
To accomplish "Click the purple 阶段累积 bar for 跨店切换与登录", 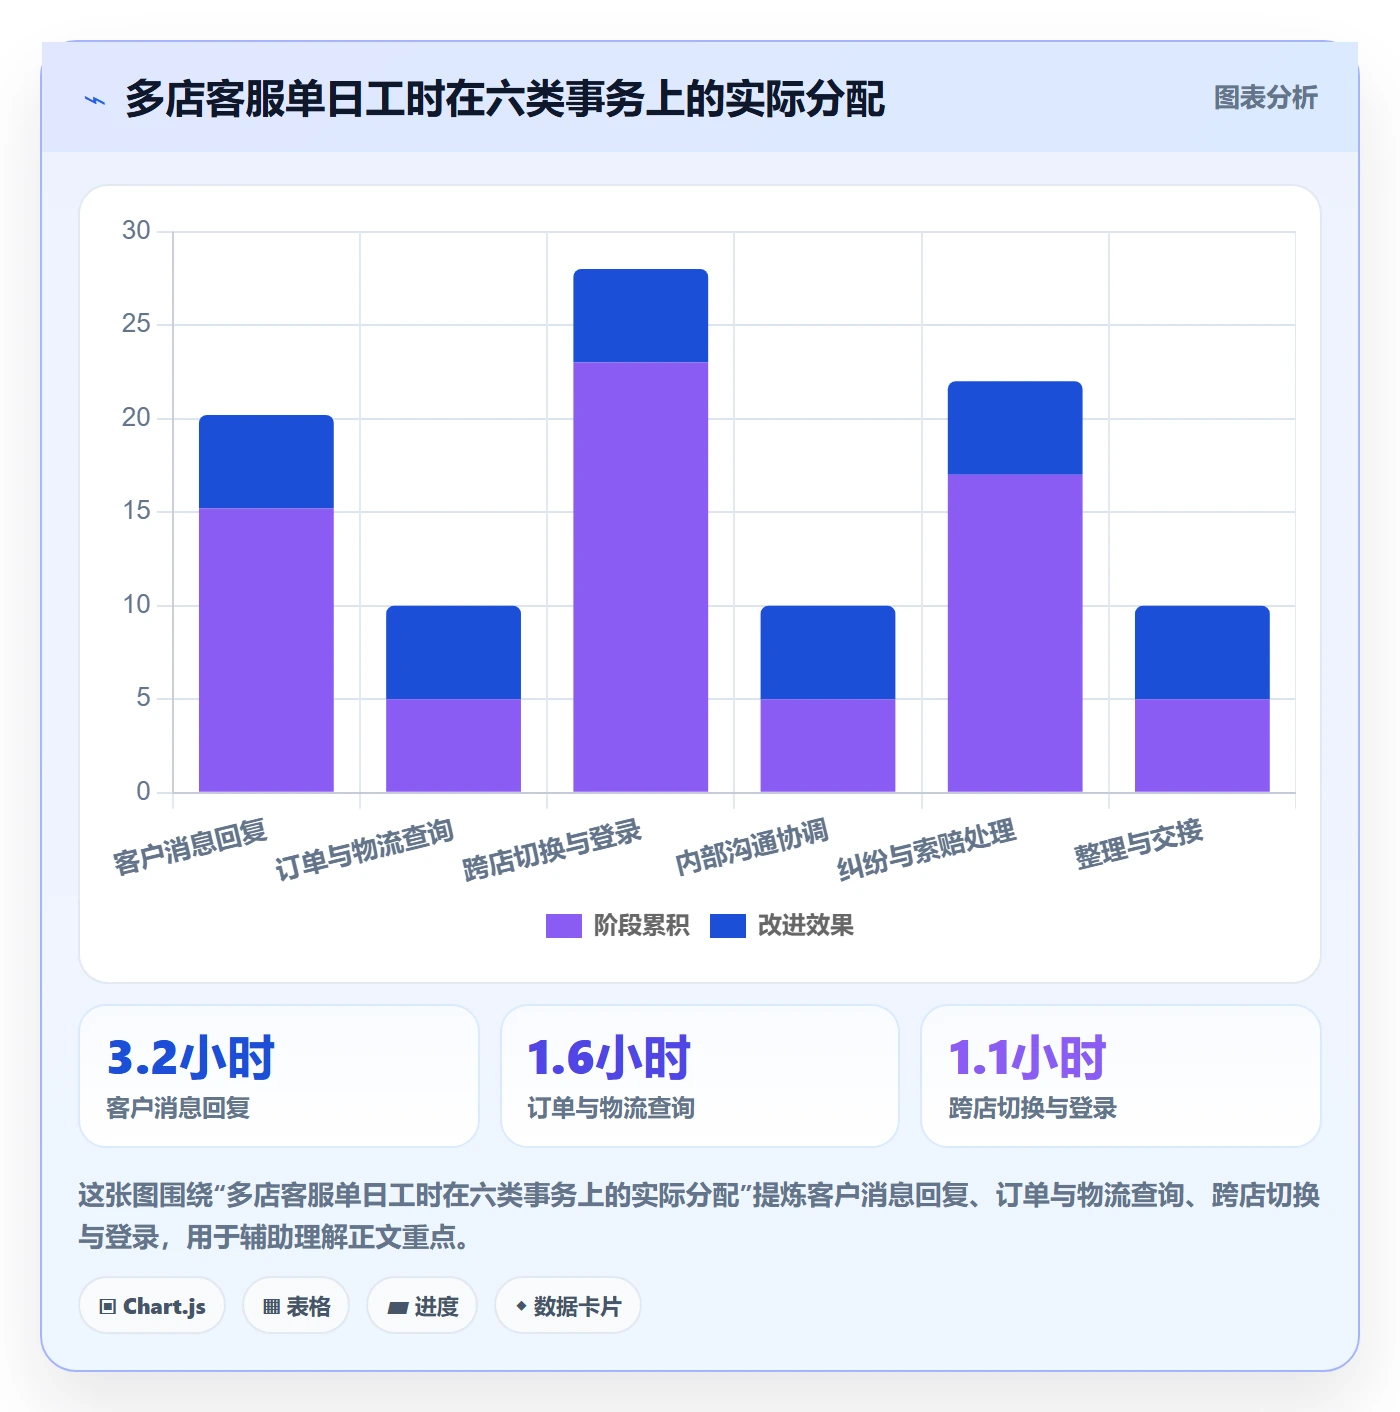I will [641, 577].
